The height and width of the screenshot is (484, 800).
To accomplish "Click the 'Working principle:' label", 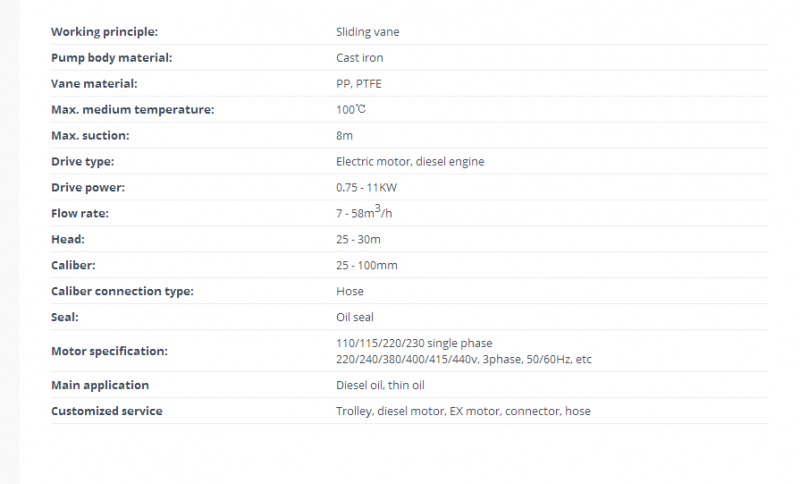I will click(x=105, y=32).
